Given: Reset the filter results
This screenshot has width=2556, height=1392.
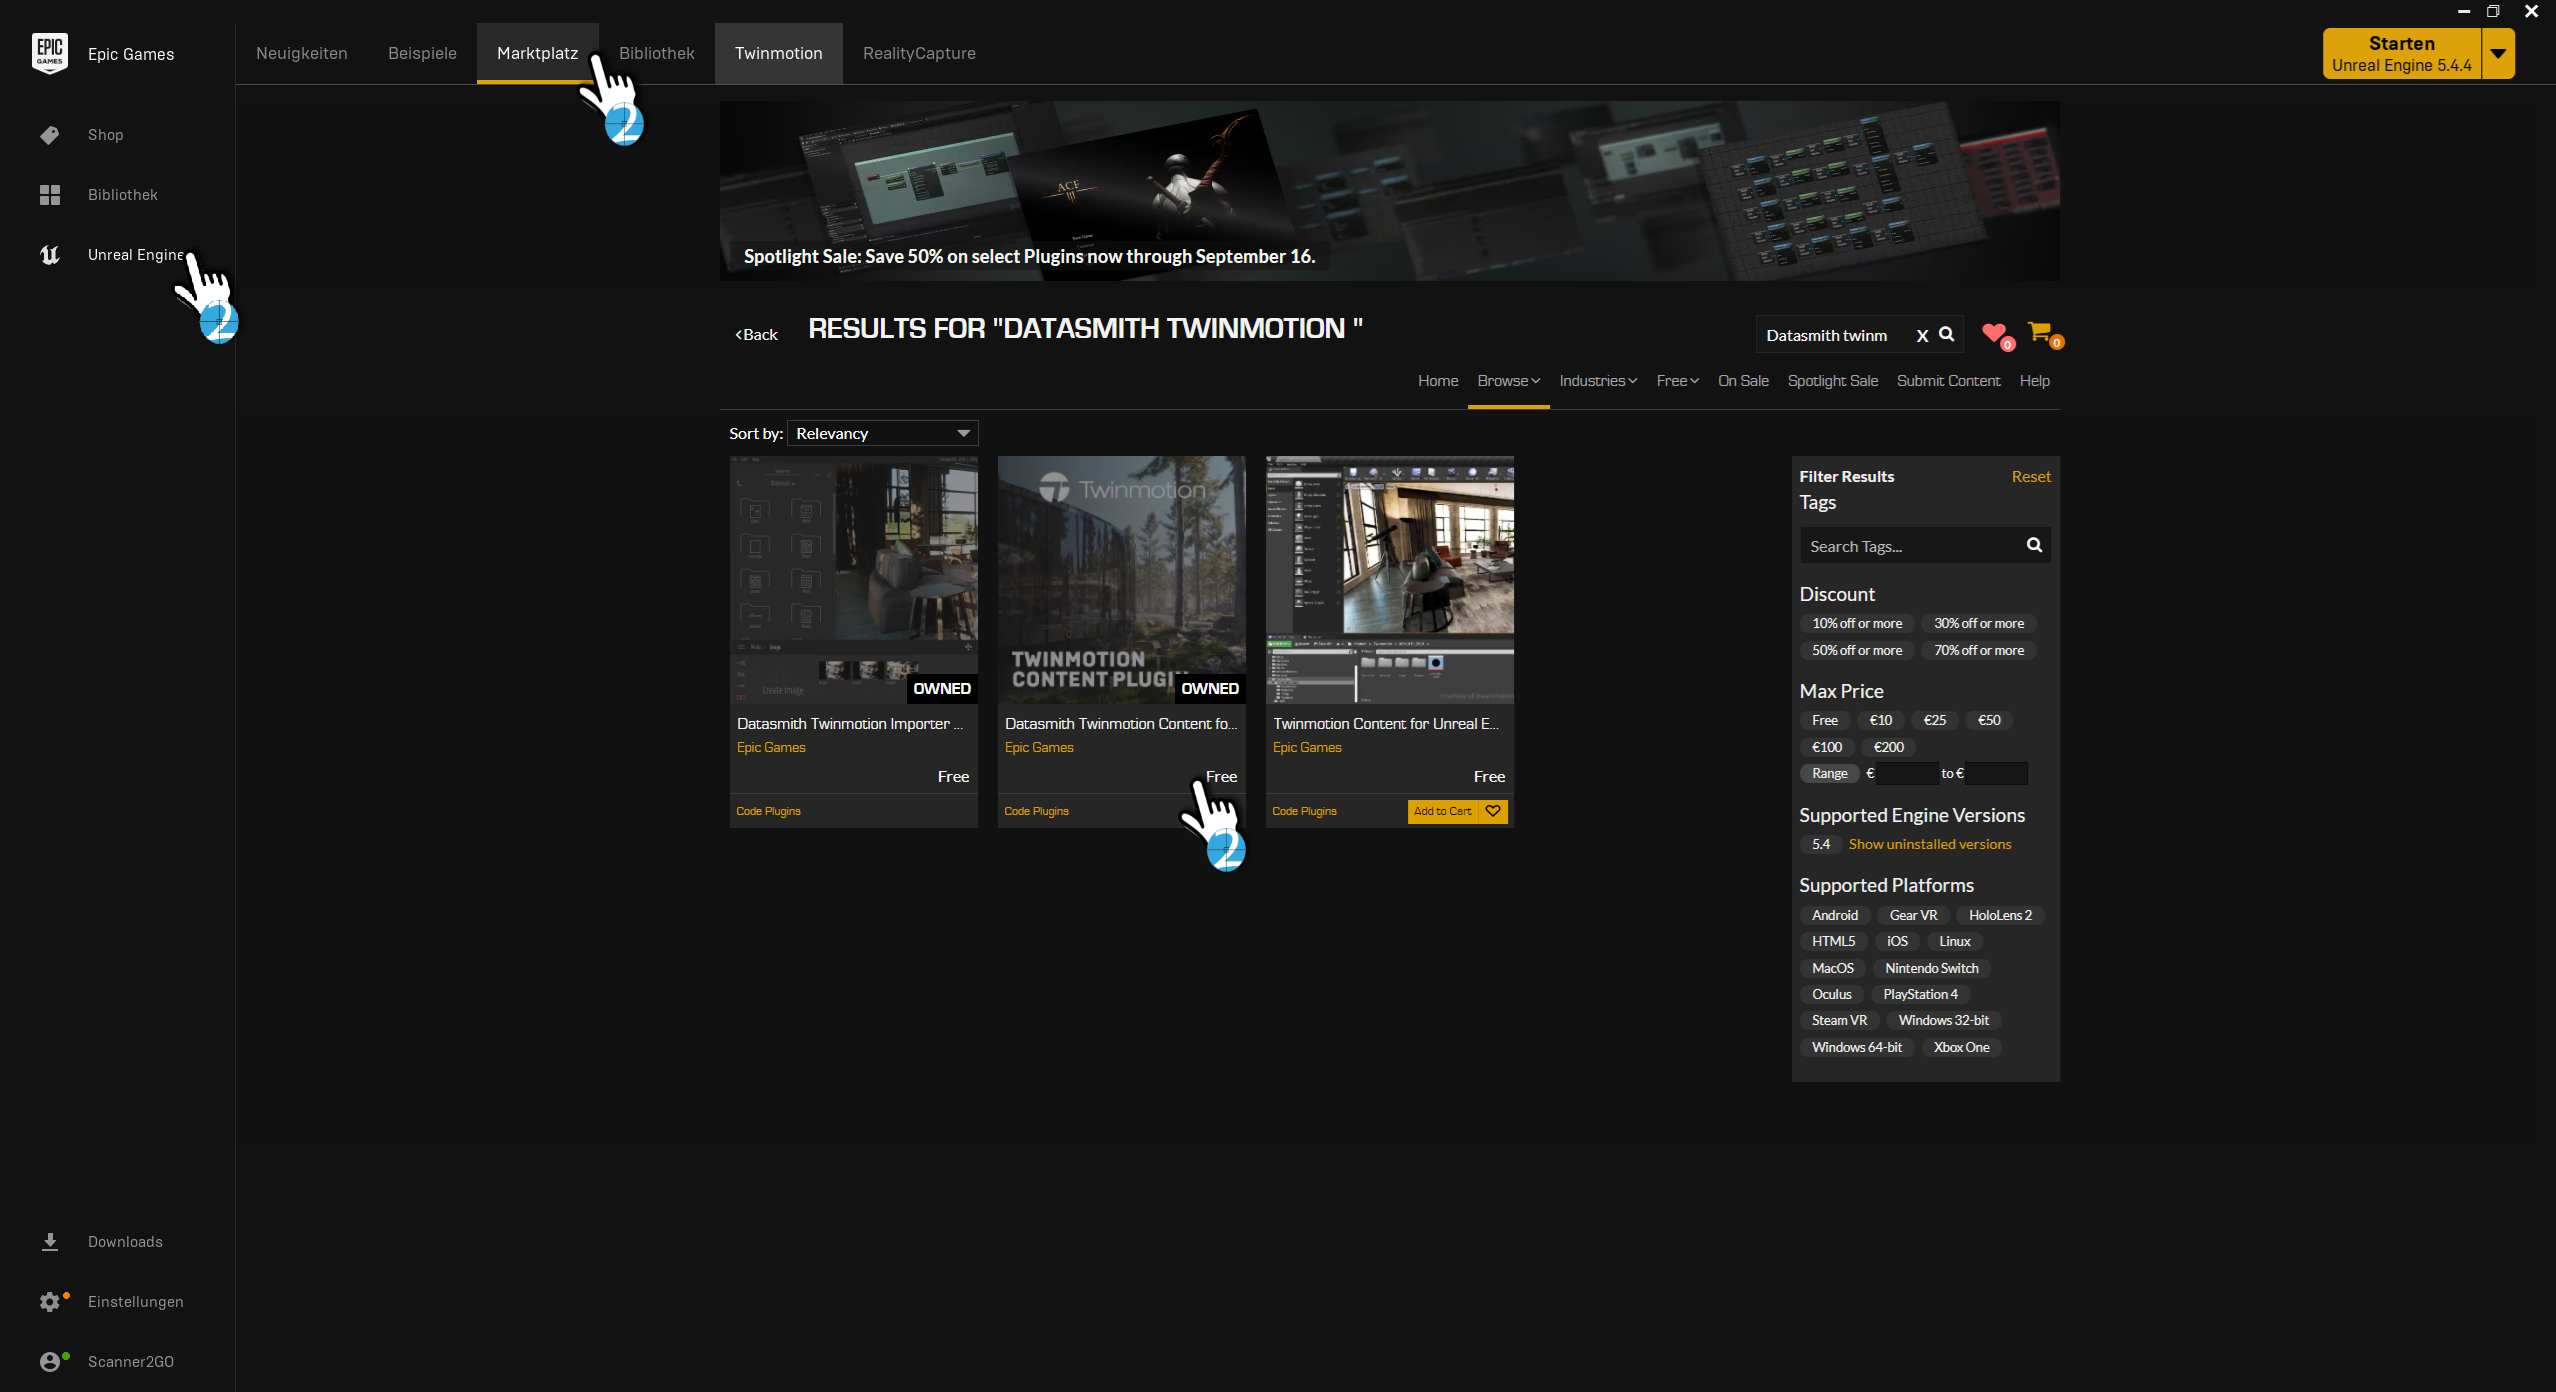Looking at the screenshot, I should 2031,477.
